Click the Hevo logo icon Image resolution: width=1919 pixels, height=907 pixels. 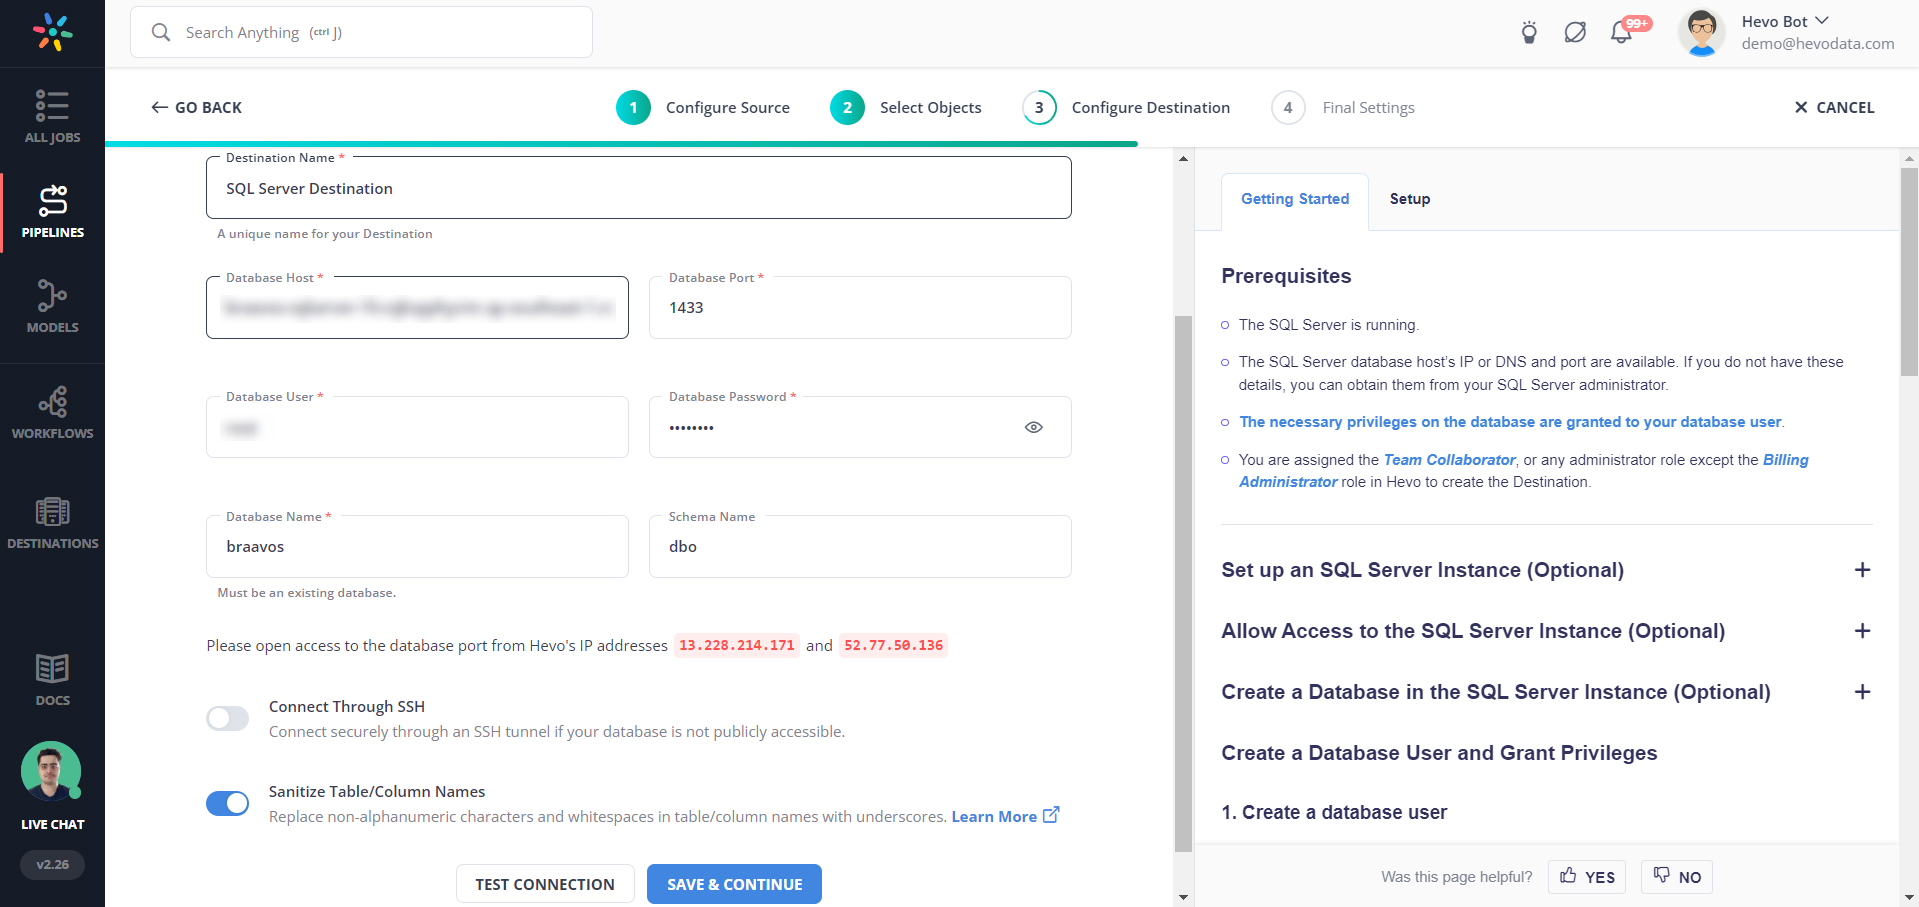[52, 32]
